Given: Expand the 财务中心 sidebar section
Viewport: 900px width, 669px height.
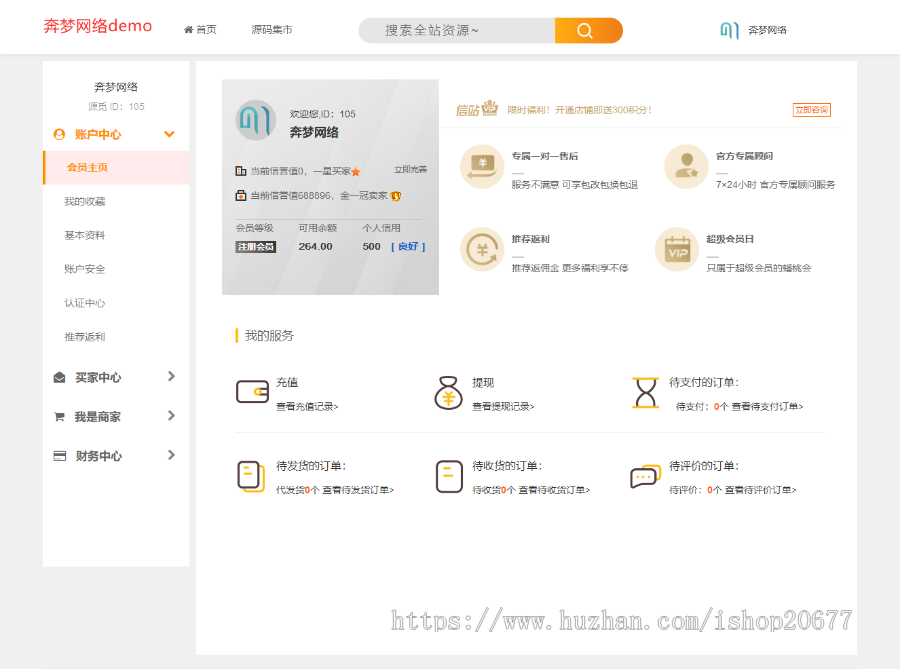Looking at the screenshot, I should (115, 455).
